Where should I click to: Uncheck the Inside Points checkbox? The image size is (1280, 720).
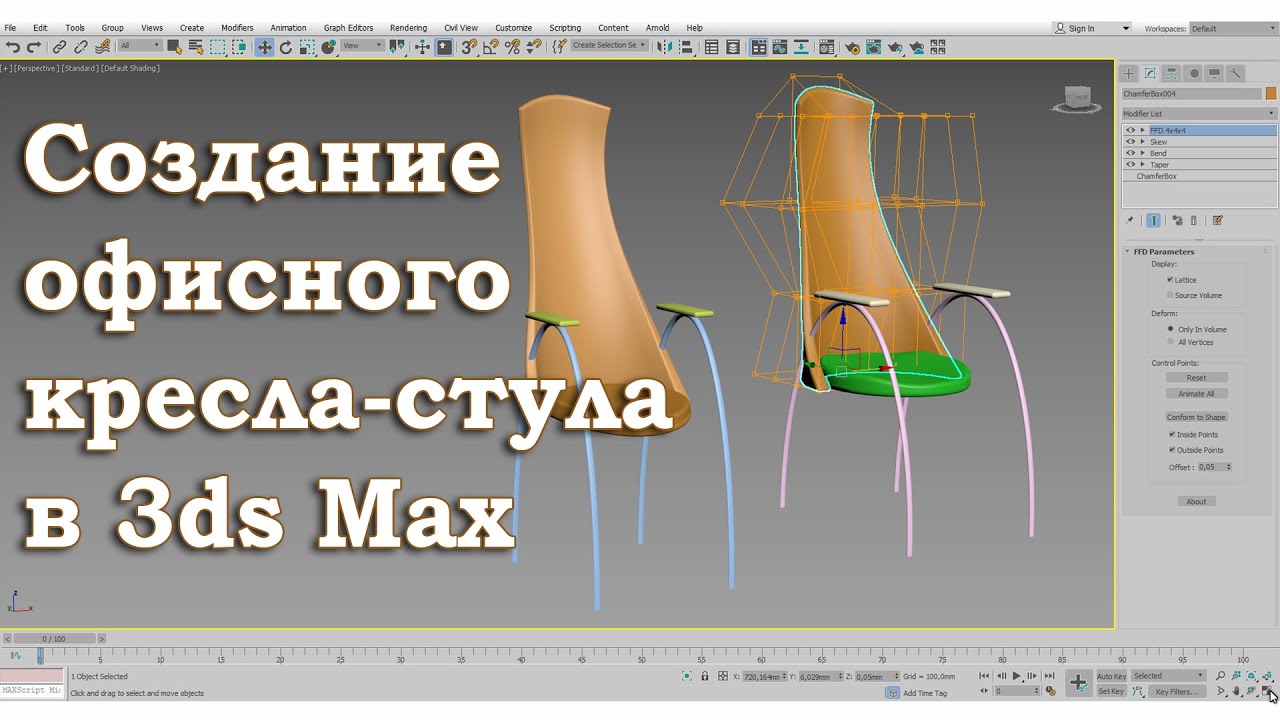click(1172, 434)
